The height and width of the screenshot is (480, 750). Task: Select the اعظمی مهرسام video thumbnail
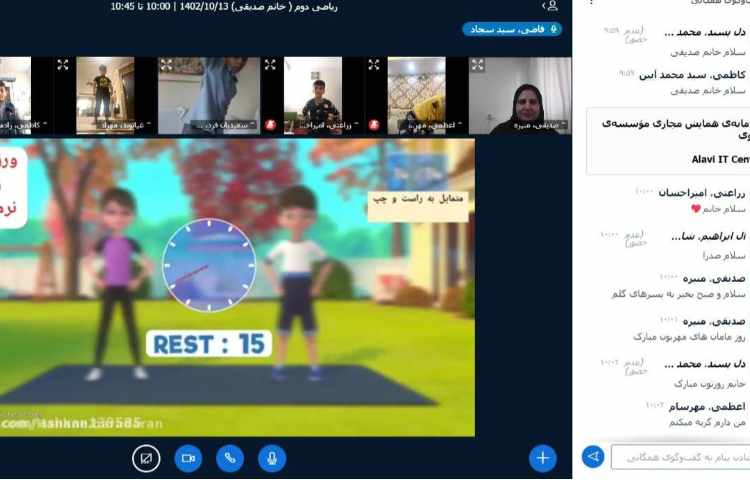pyautogui.click(x=417, y=96)
